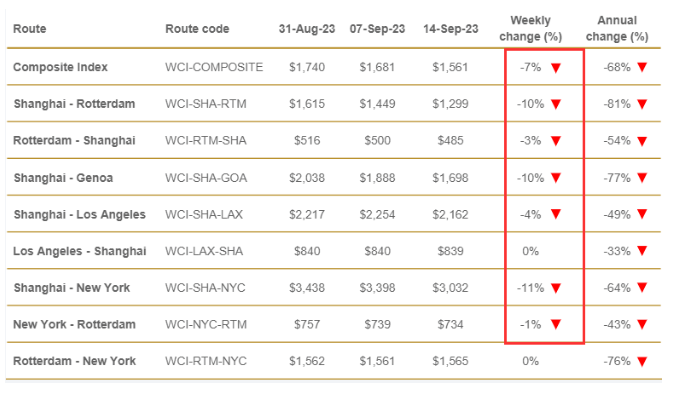This screenshot has height=401, width=676.
Task: Select the WCI-COMPOSITE route code
Action: coord(214,67)
